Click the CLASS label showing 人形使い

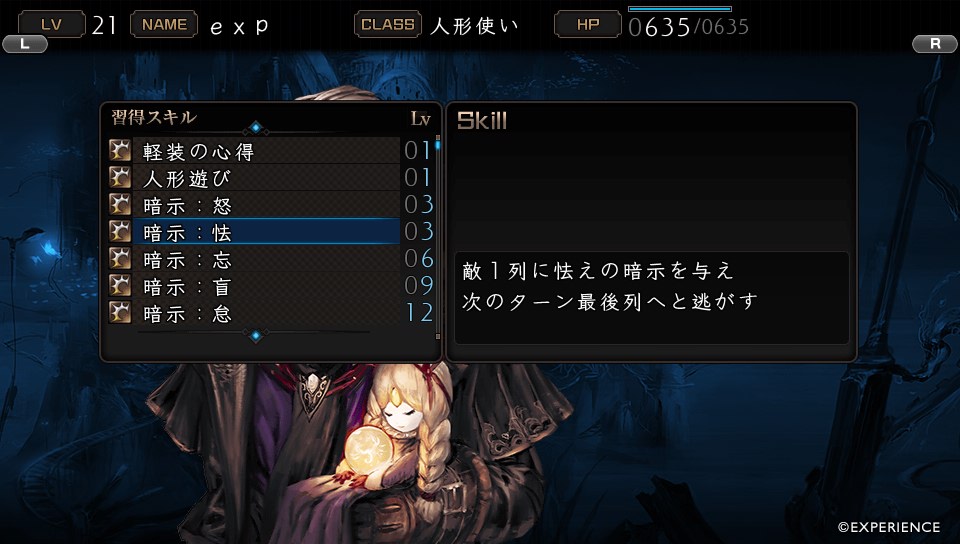(x=388, y=24)
